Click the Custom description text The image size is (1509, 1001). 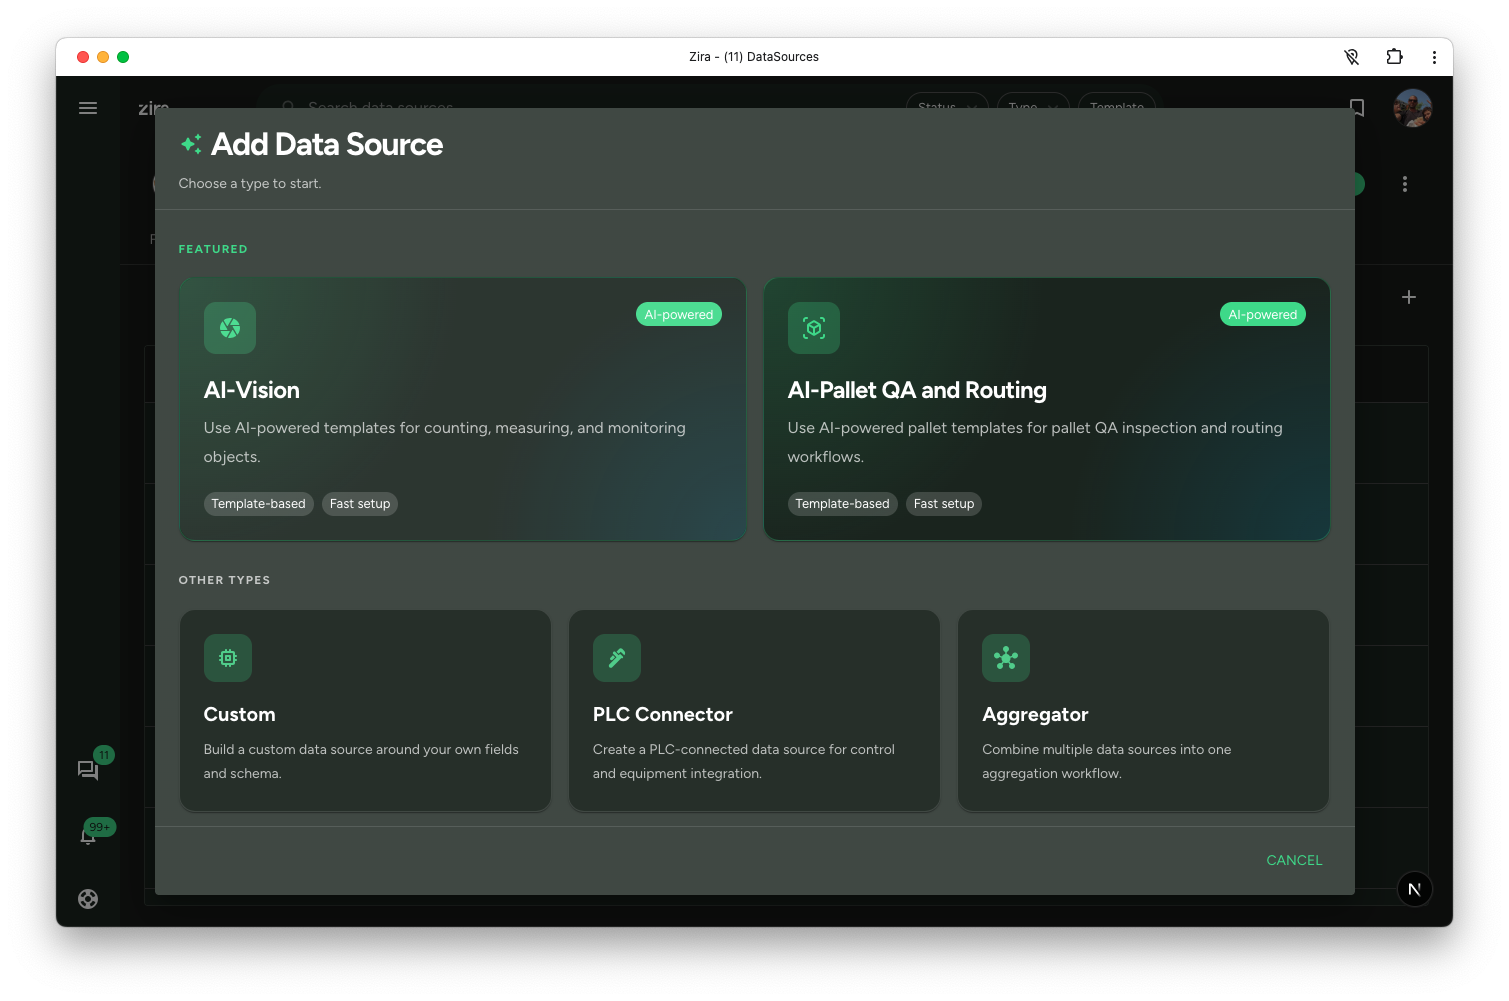coord(361,761)
